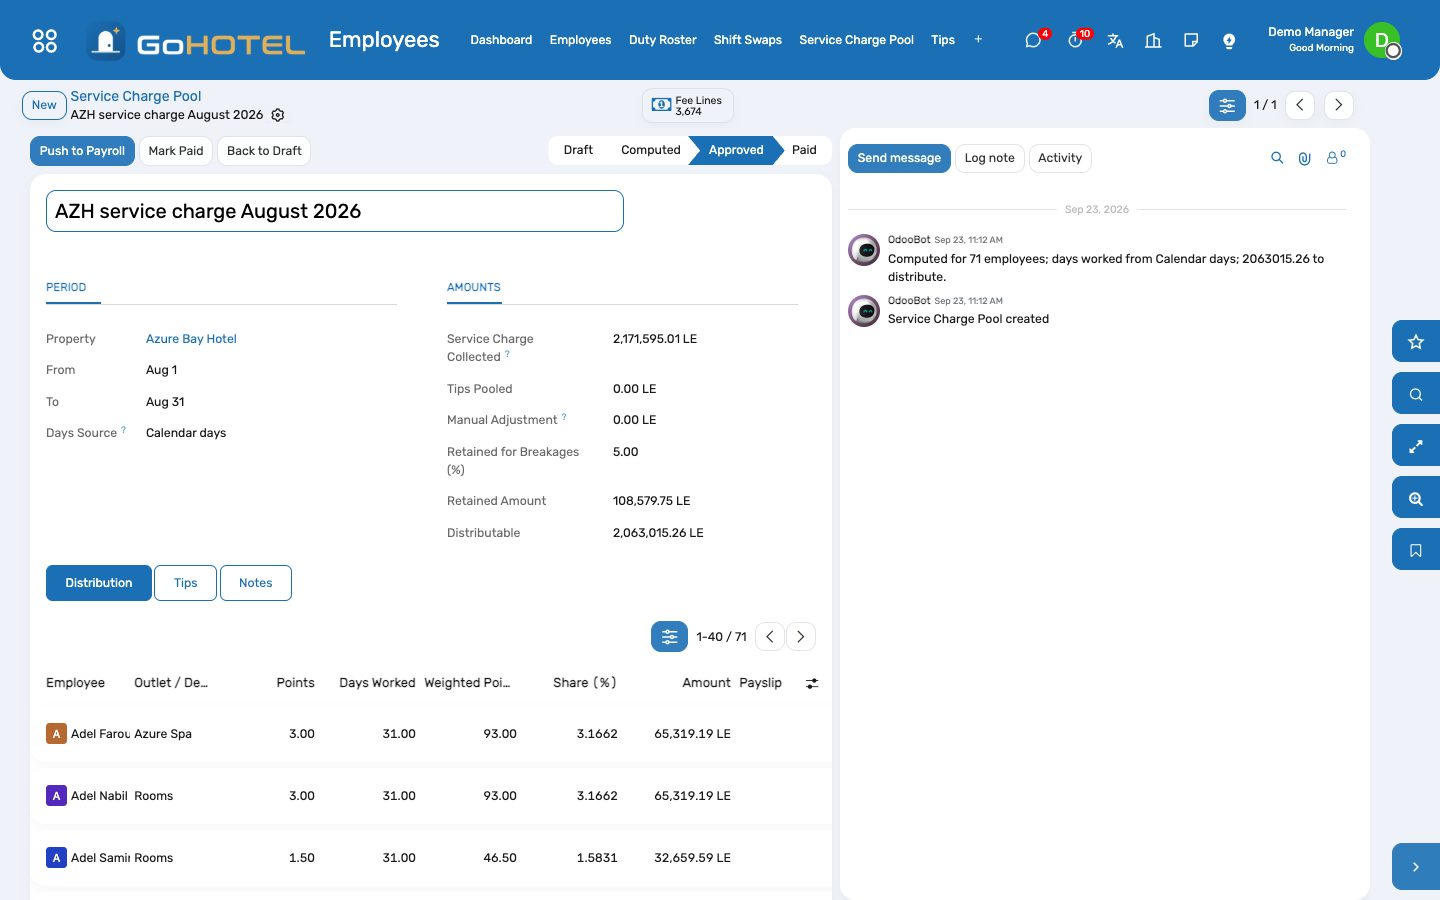Open the settings gear beside record title
The image size is (1440, 900).
coord(278,115)
